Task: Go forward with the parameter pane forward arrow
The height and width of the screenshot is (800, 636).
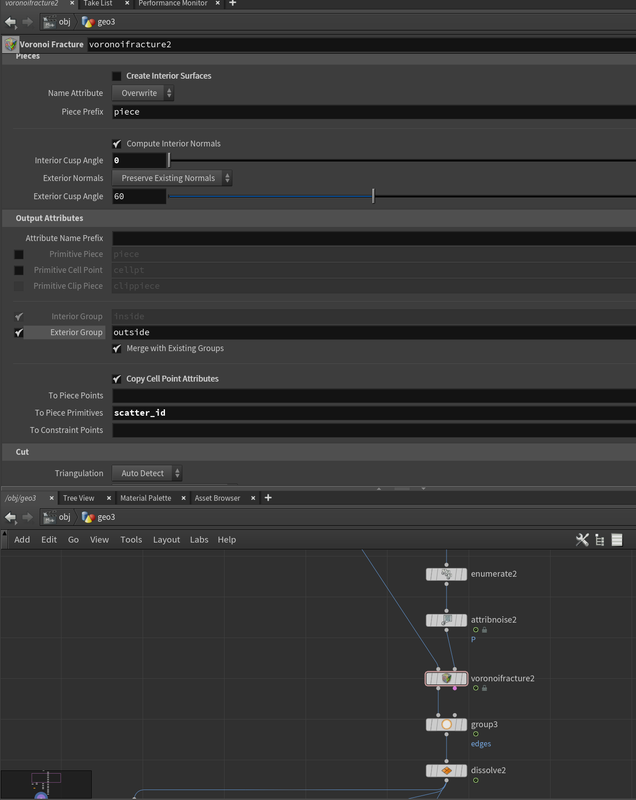Action: click(28, 22)
